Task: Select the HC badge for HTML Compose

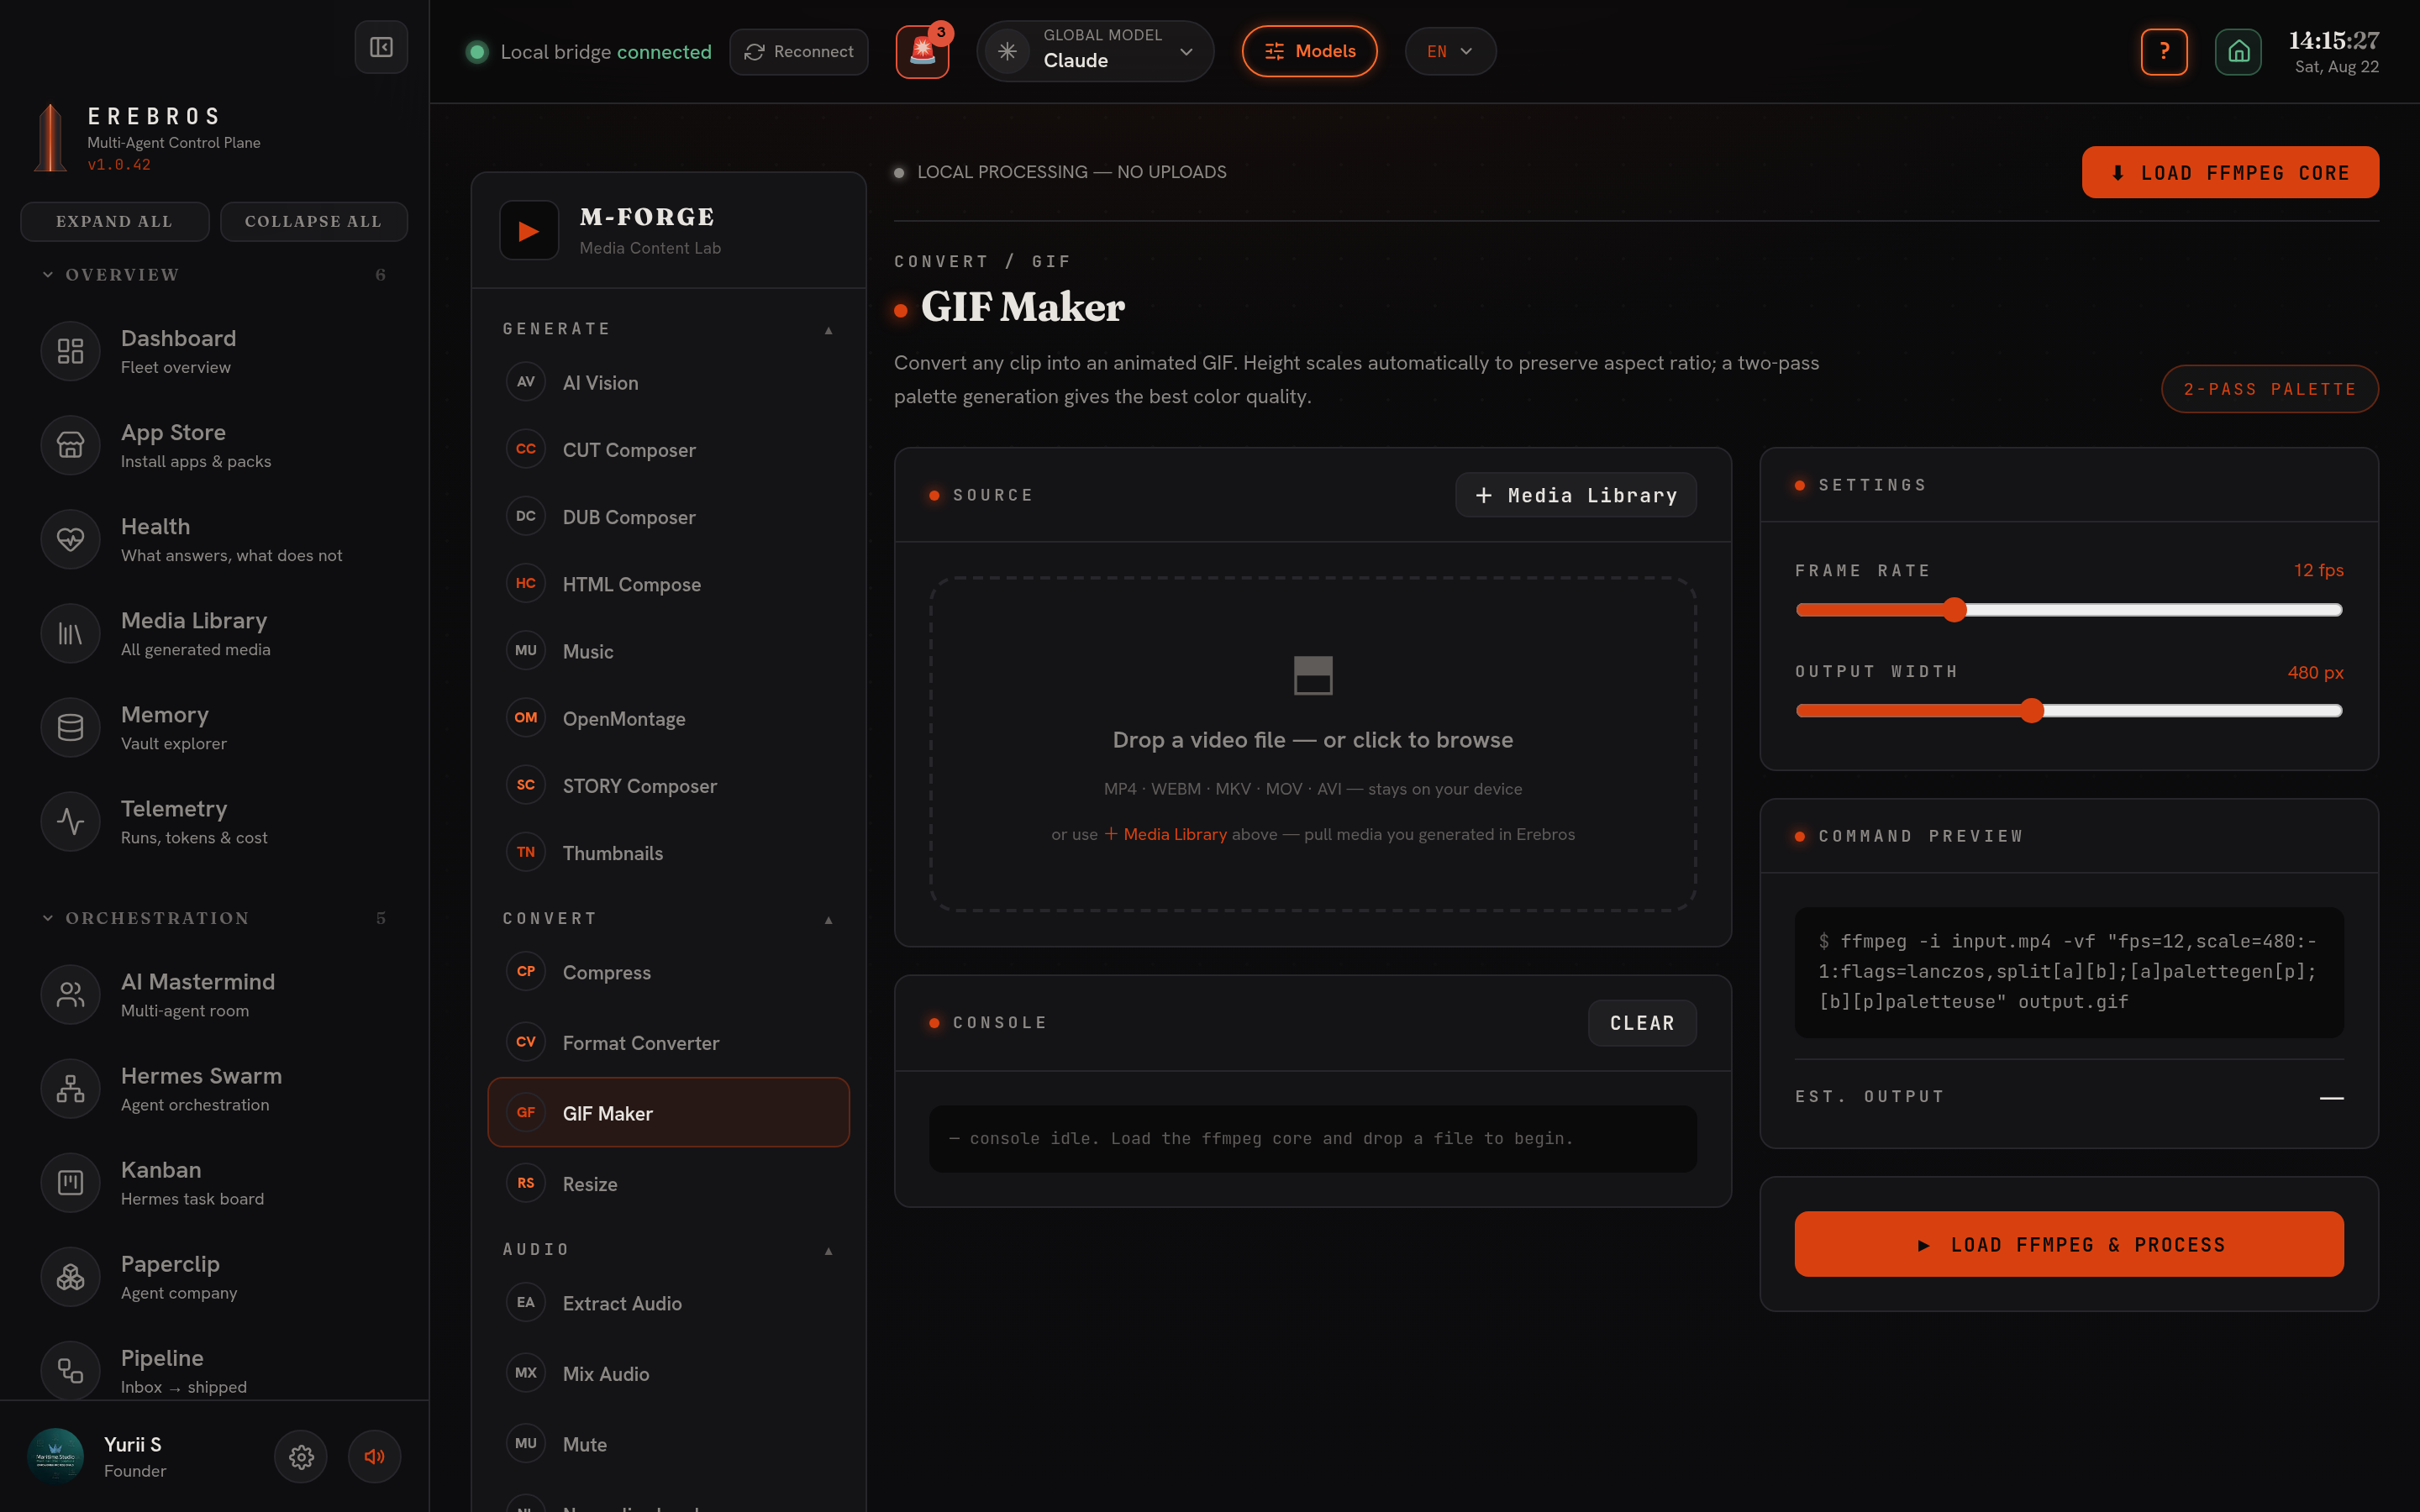Action: [526, 583]
